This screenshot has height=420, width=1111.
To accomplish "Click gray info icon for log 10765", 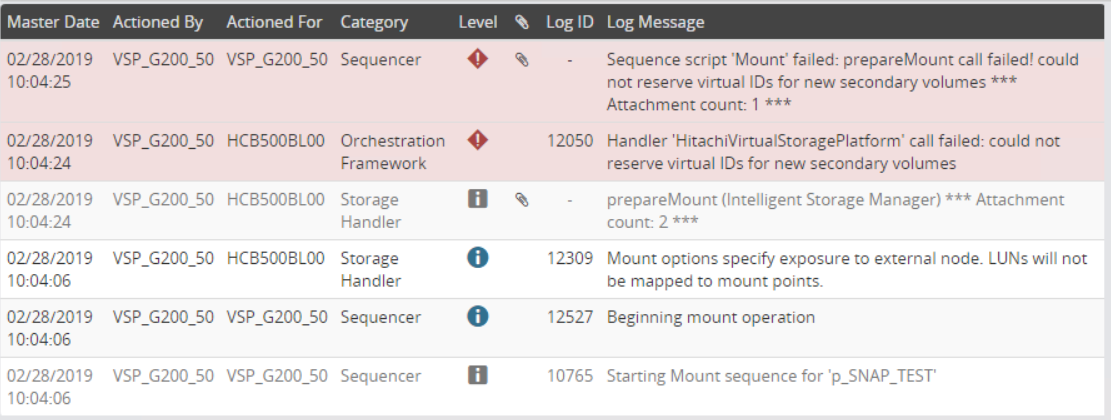I will [x=478, y=376].
